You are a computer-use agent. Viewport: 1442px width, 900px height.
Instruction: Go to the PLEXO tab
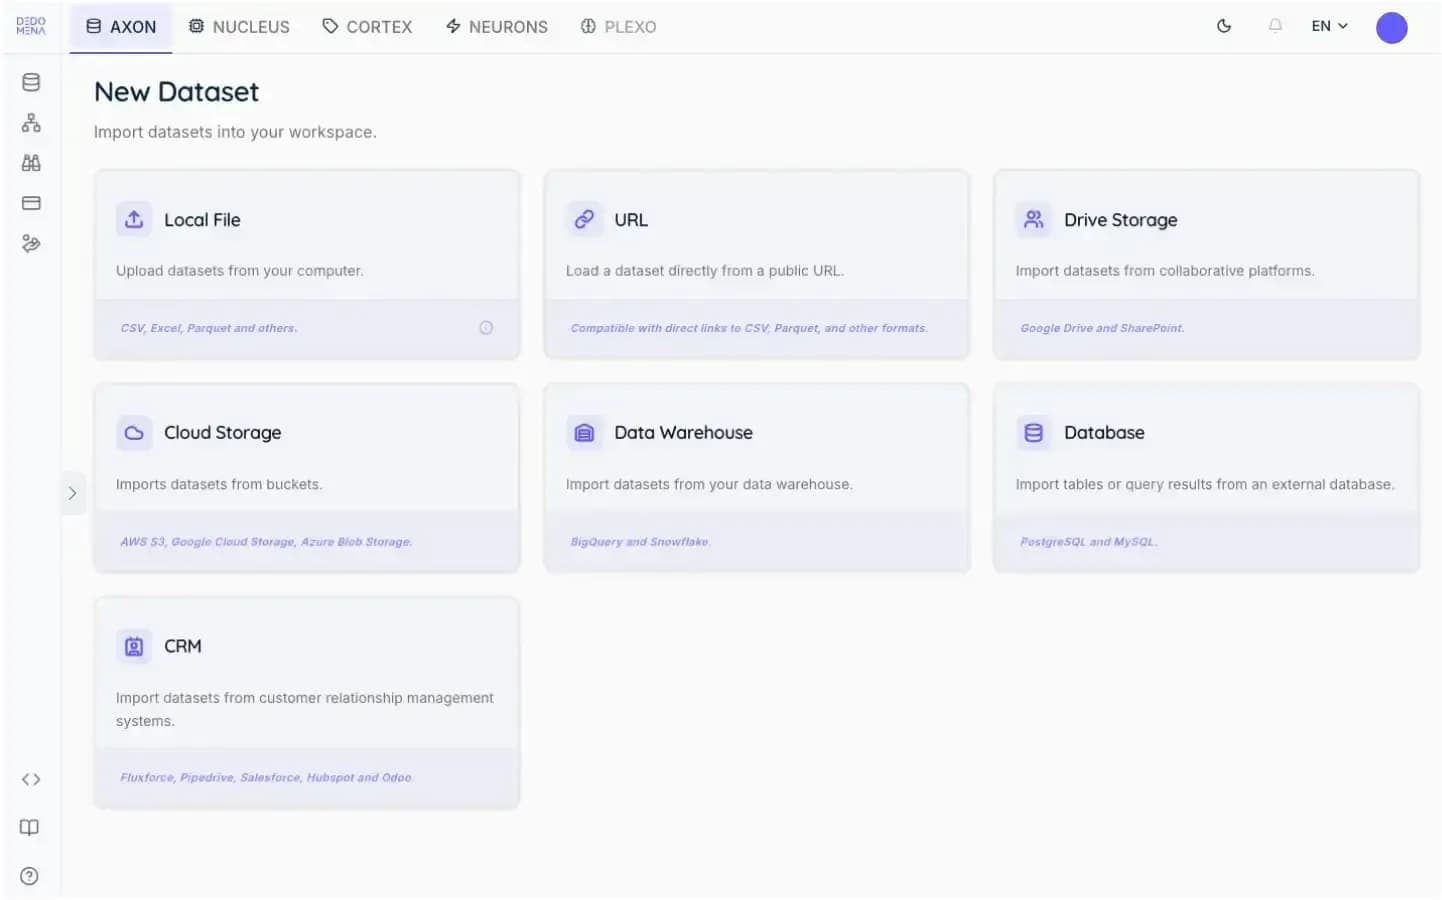click(618, 27)
